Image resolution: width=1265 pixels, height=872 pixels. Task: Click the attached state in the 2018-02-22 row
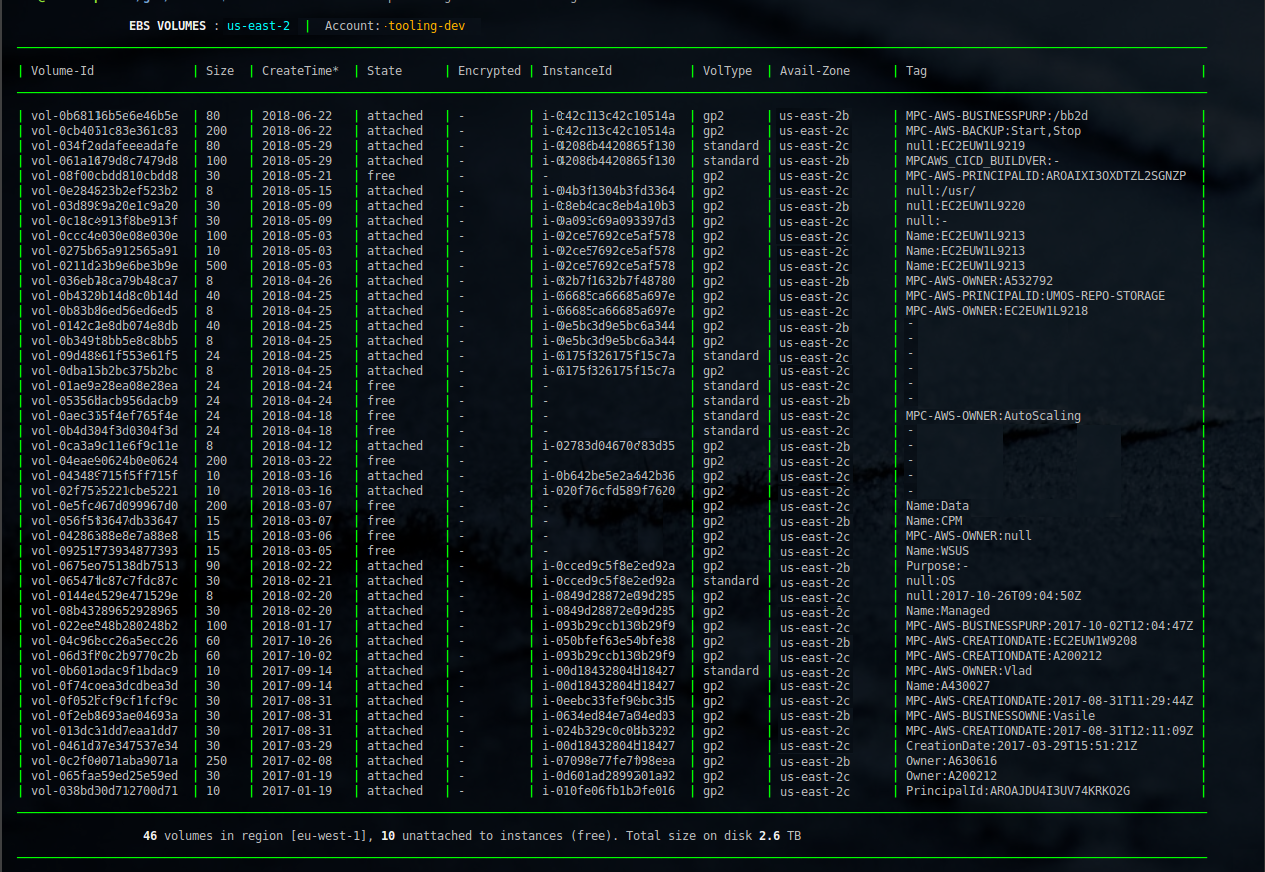(x=395, y=566)
